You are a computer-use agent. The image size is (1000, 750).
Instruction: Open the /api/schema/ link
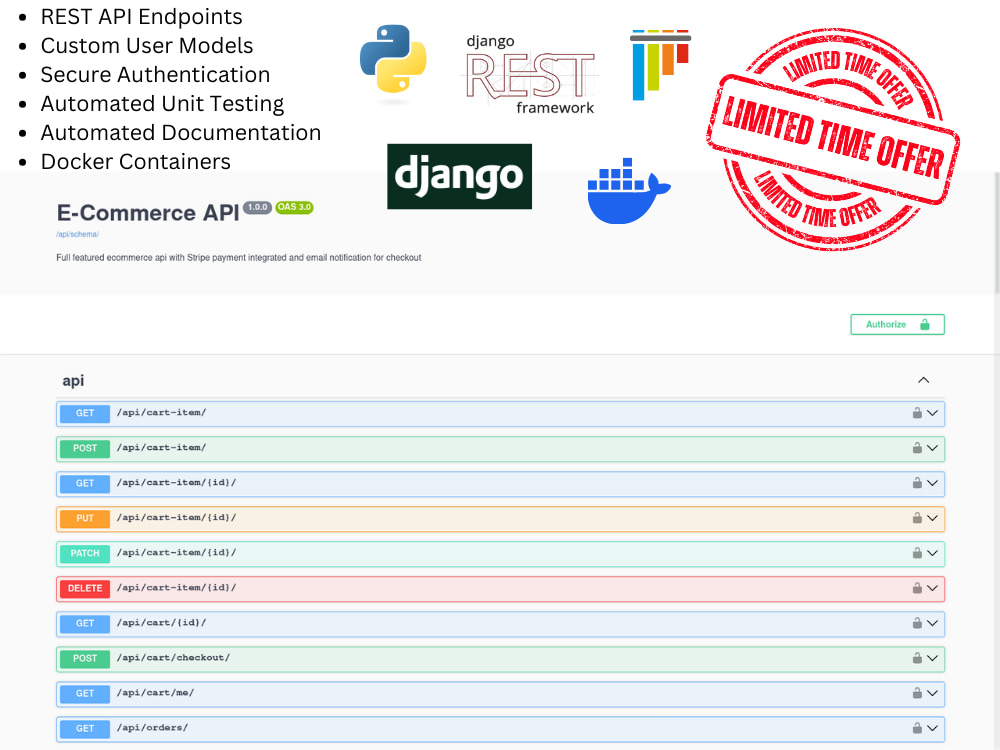[77, 234]
